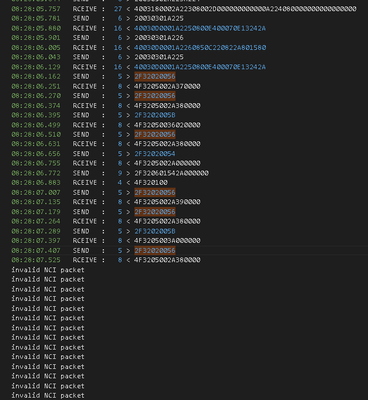Select blue payload 2F32020054
The width and height of the screenshot is (368, 400).
click(x=155, y=154)
